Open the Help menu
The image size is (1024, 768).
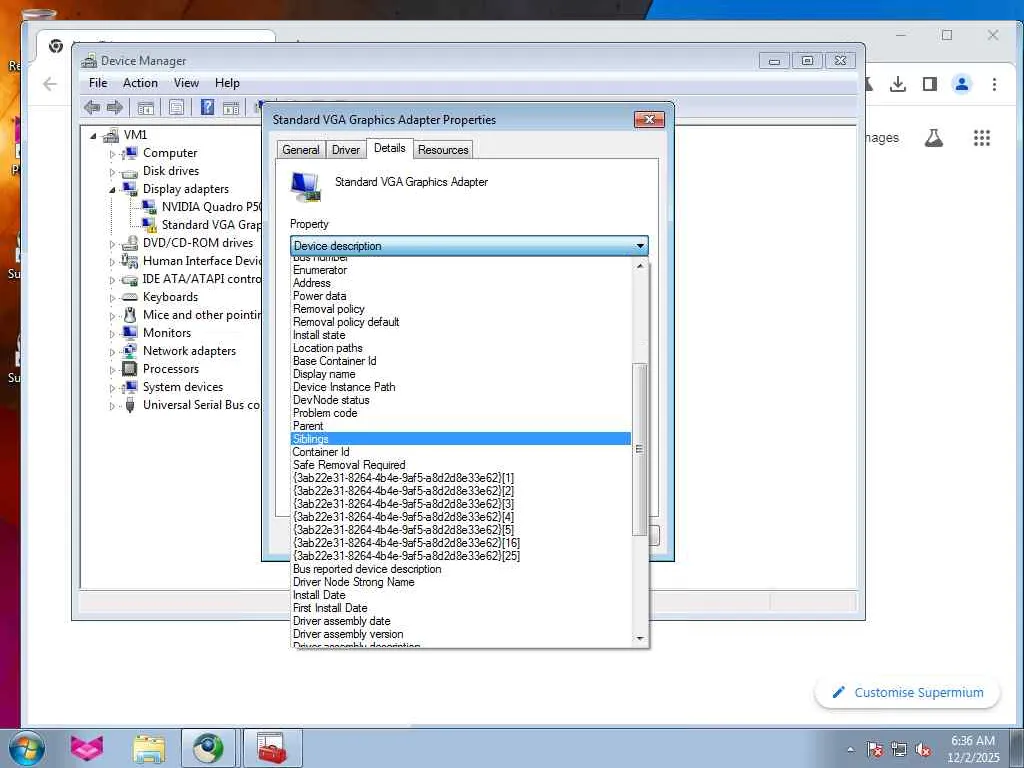[227, 83]
